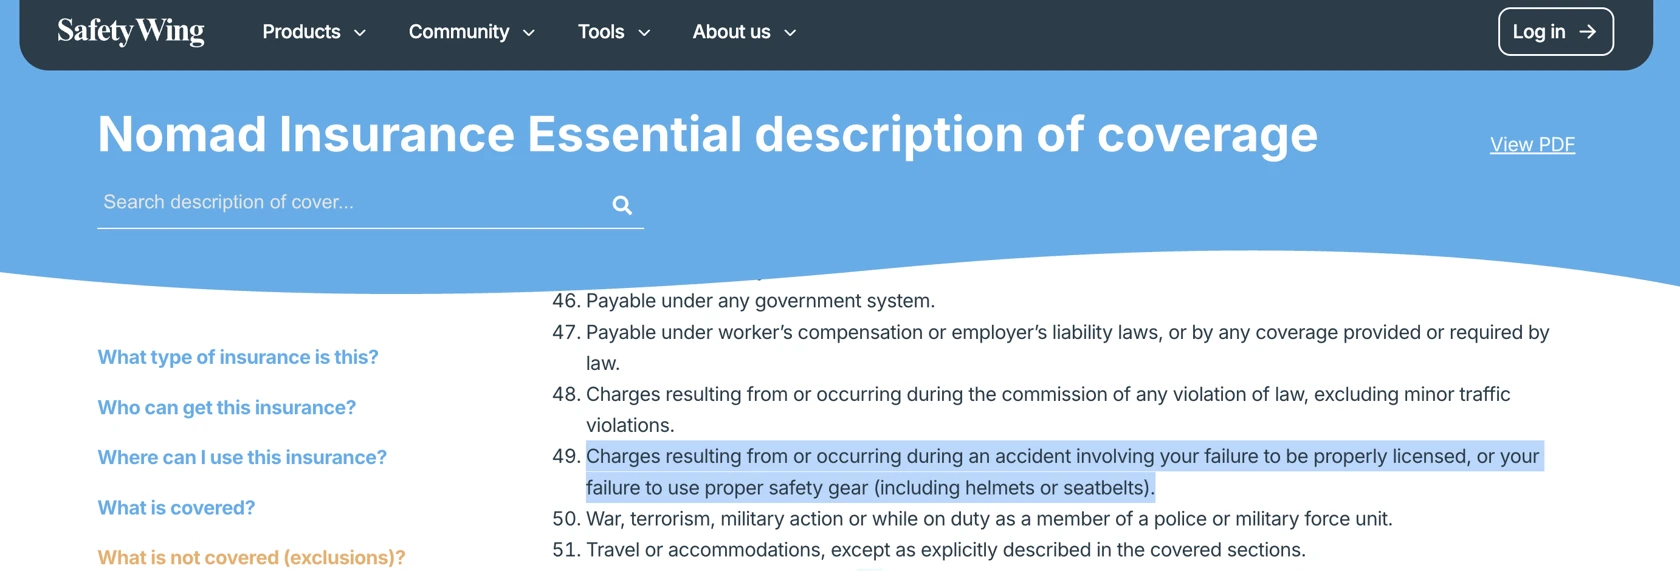Image resolution: width=1680 pixels, height=571 pixels.
Task: Expand the About us chevron
Action: (x=790, y=33)
